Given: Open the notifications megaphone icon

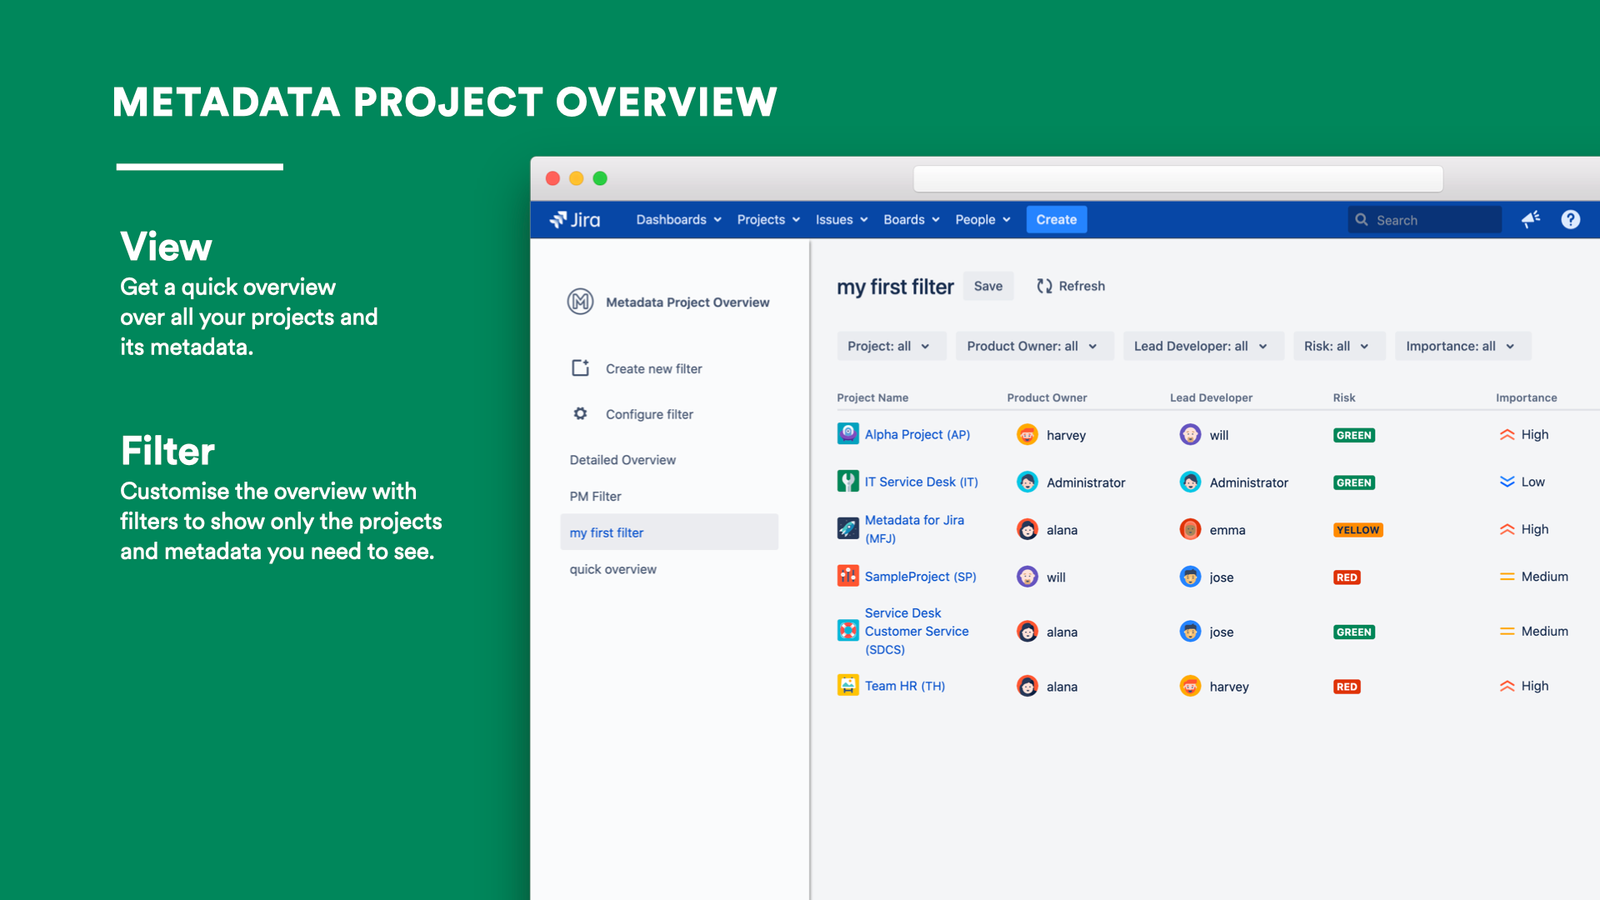Looking at the screenshot, I should (x=1531, y=220).
